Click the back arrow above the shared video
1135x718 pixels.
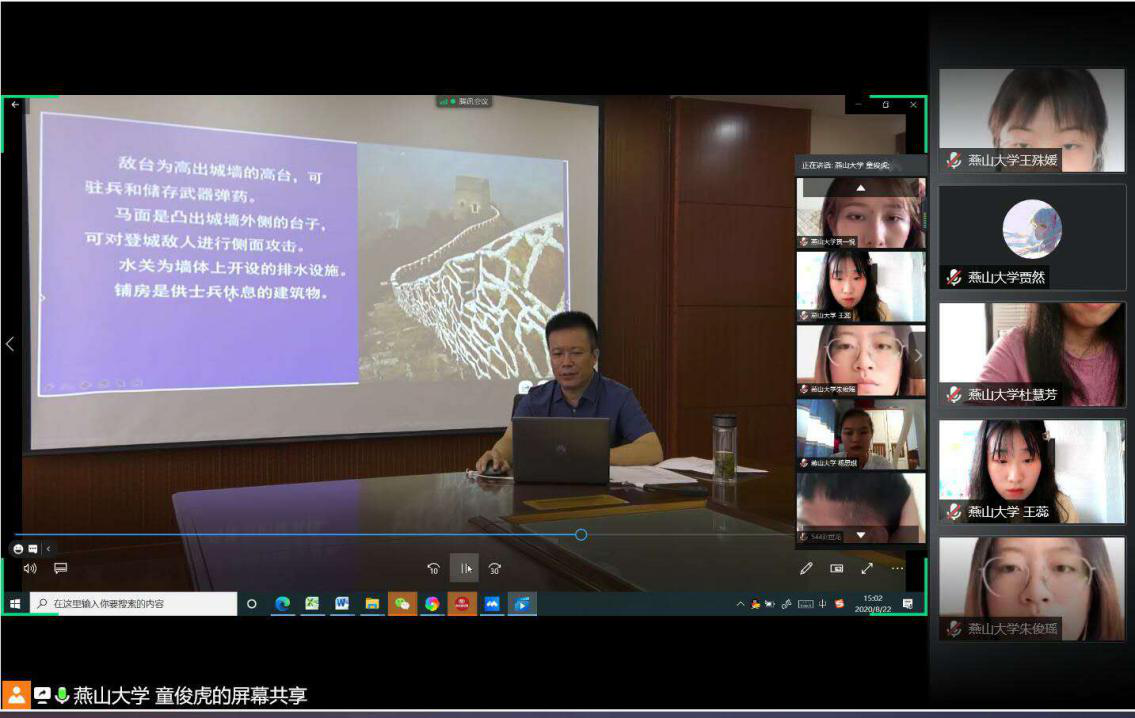(x=15, y=104)
